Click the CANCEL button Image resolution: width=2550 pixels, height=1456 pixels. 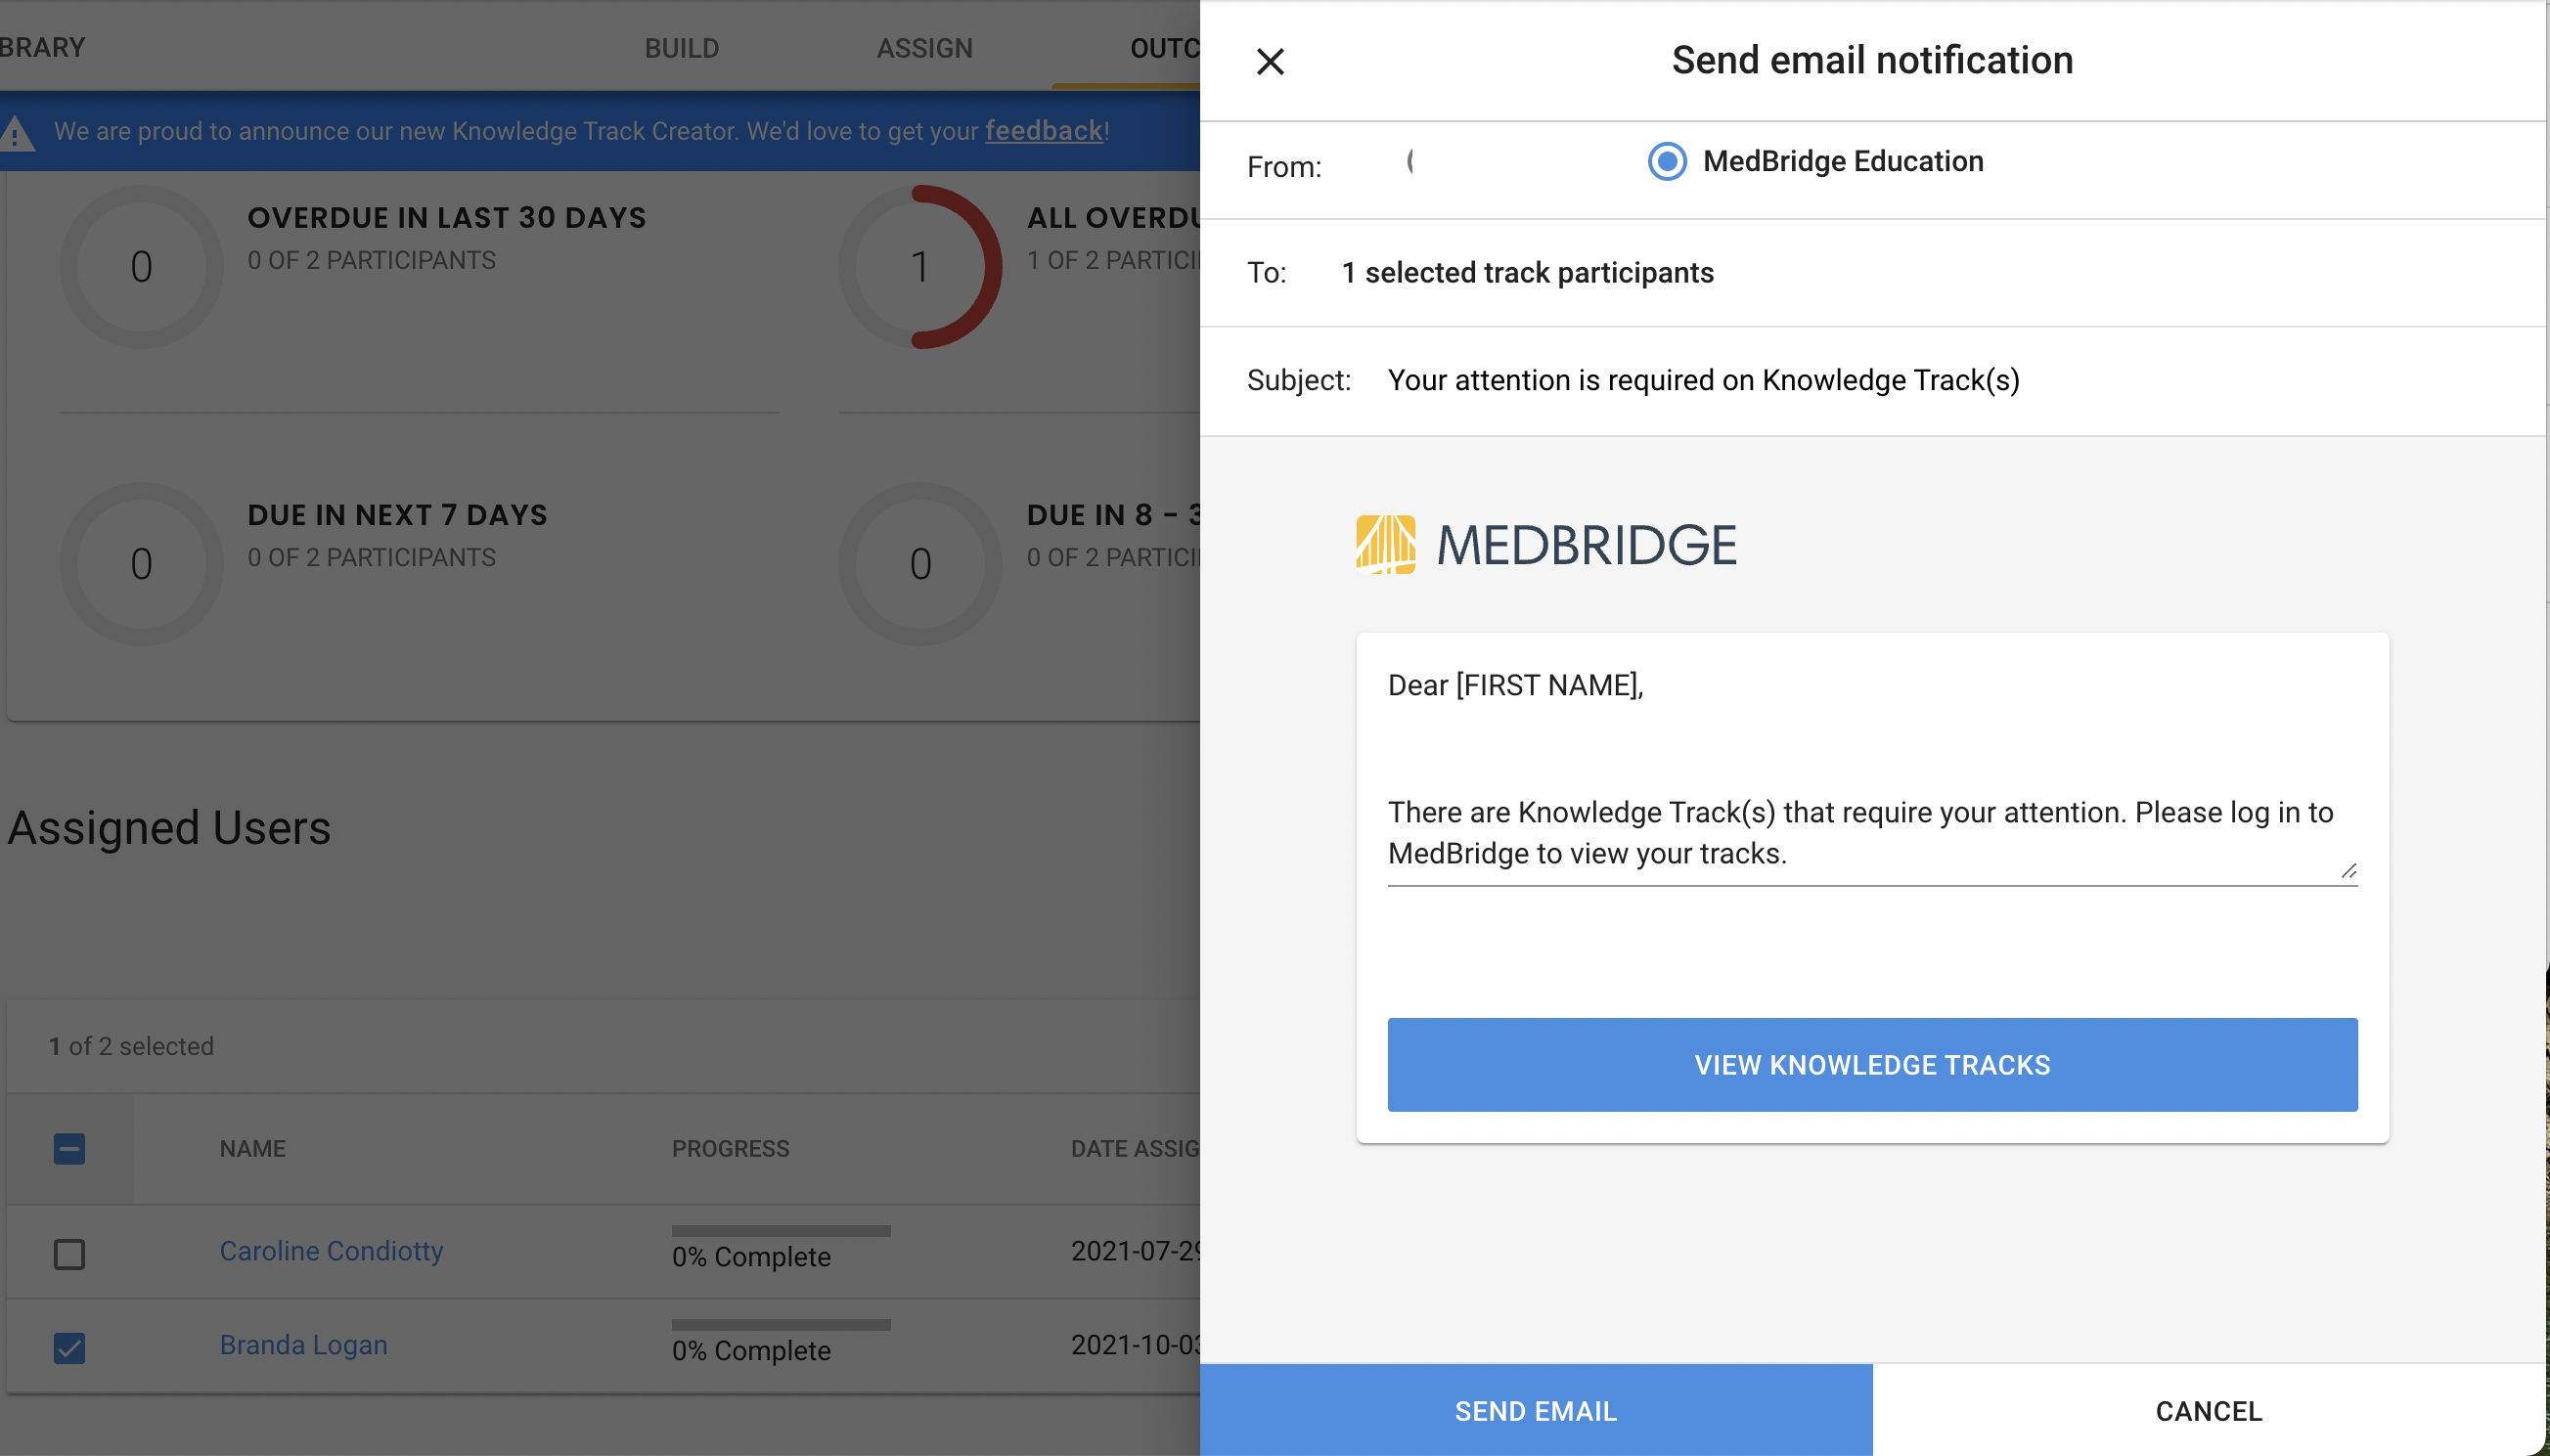click(x=2208, y=1410)
